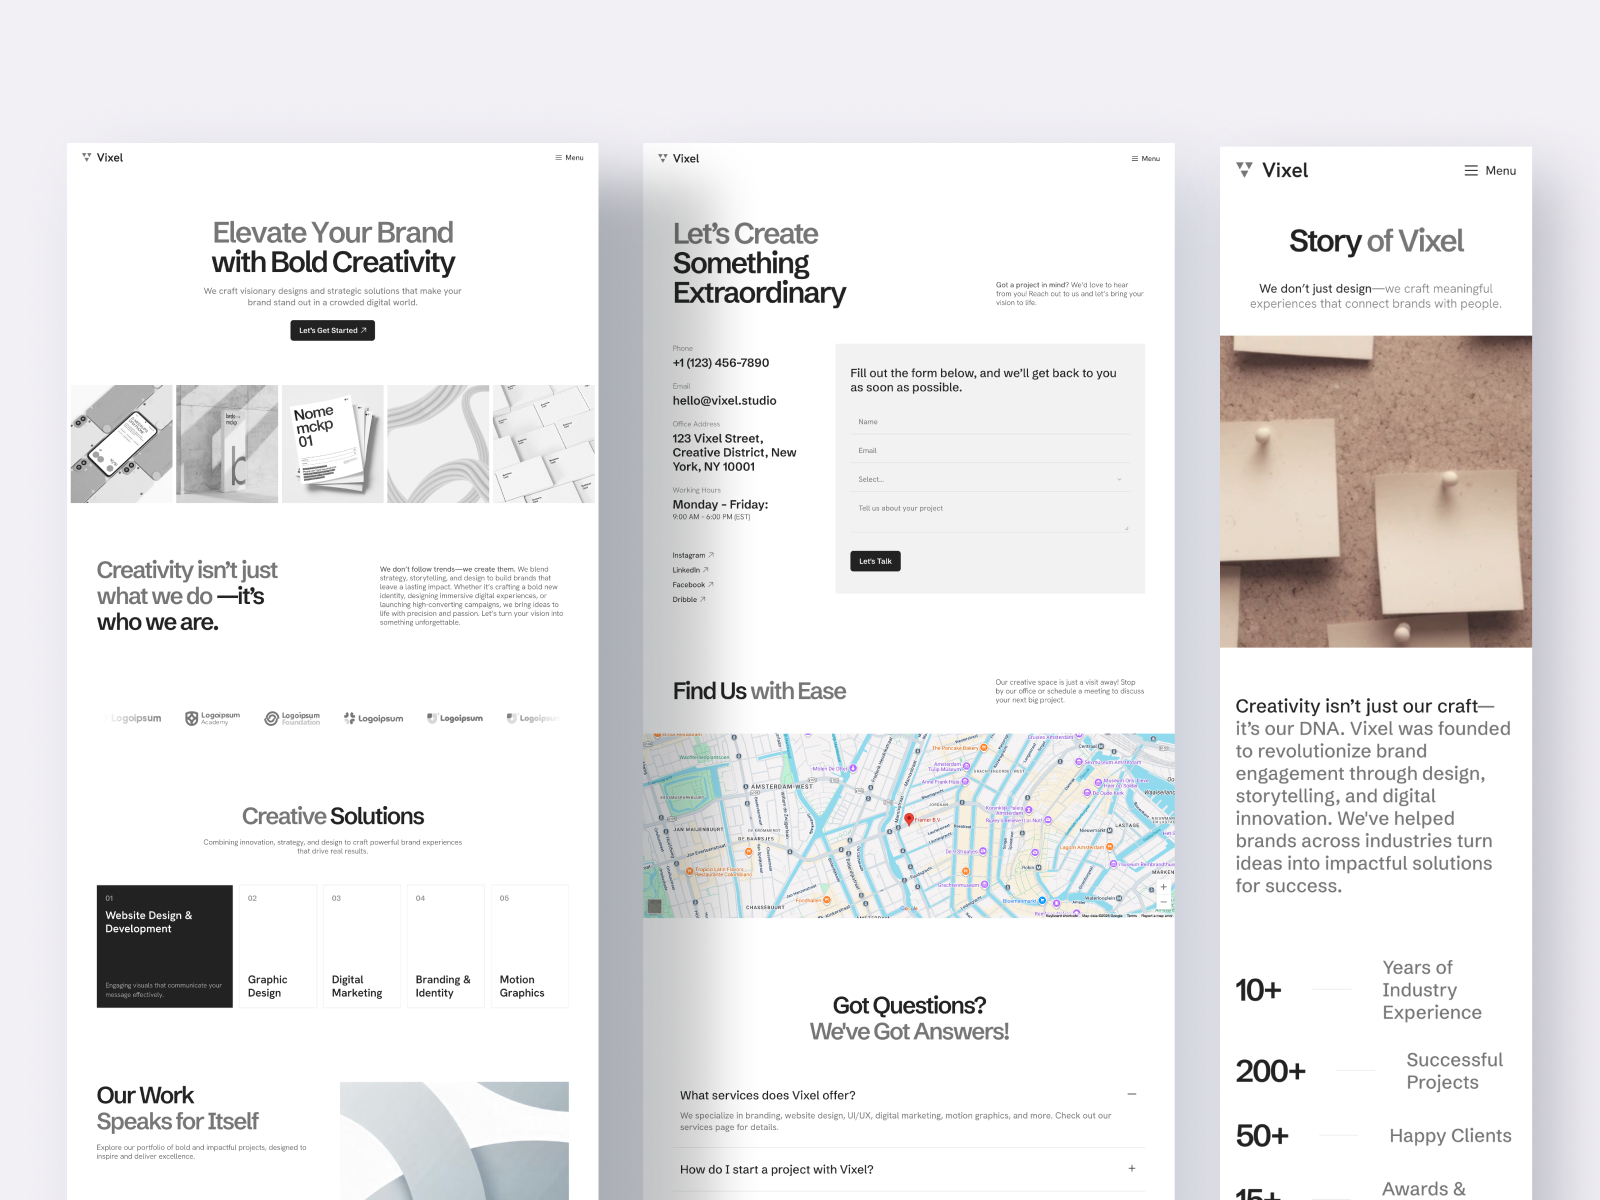Viewport: 1600px width, 1200px height.
Task: Open the wavy lines artwork thumbnail
Action: click(438, 444)
